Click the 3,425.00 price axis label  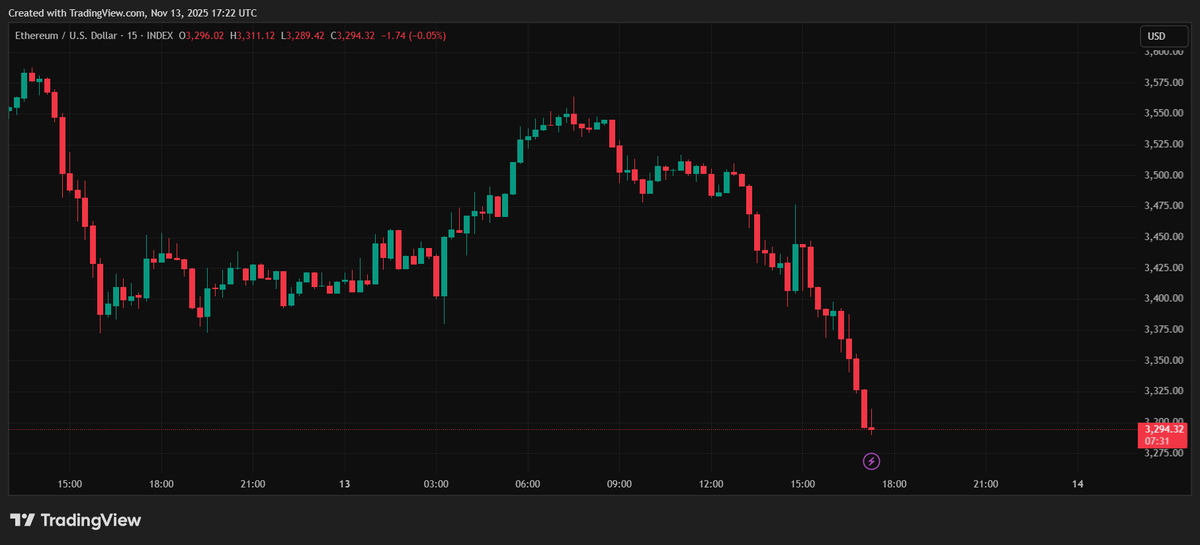point(1165,267)
